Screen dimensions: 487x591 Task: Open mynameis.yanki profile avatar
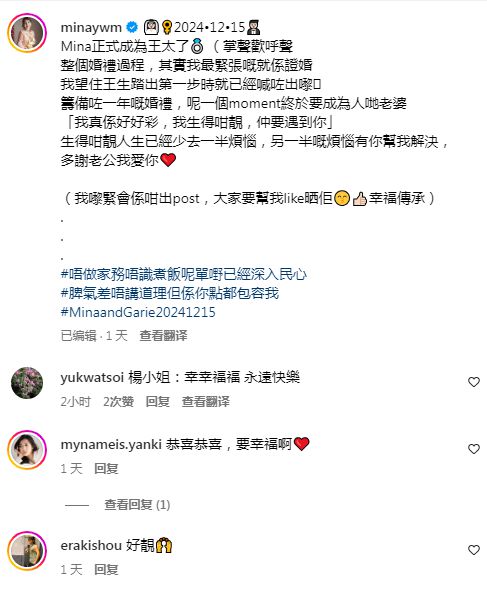click(x=27, y=450)
